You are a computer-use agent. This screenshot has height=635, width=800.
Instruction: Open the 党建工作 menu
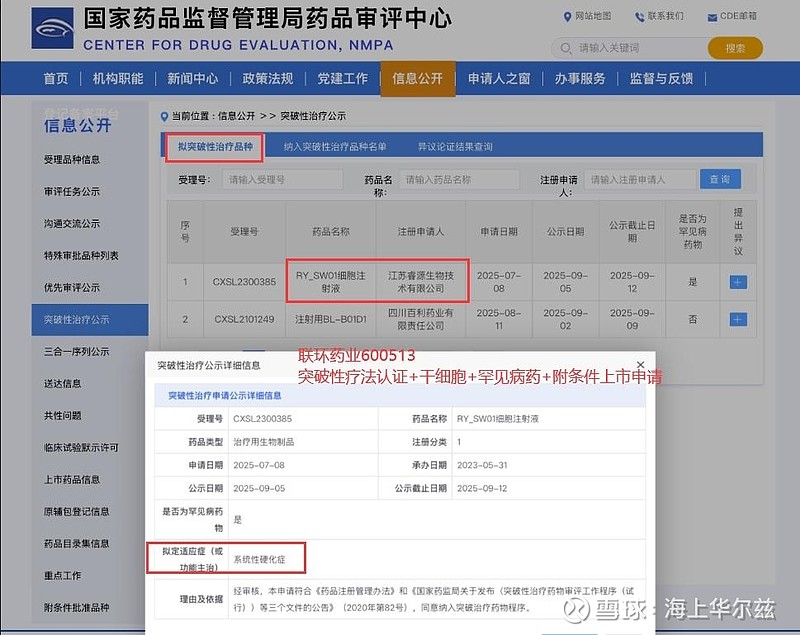(x=342, y=79)
